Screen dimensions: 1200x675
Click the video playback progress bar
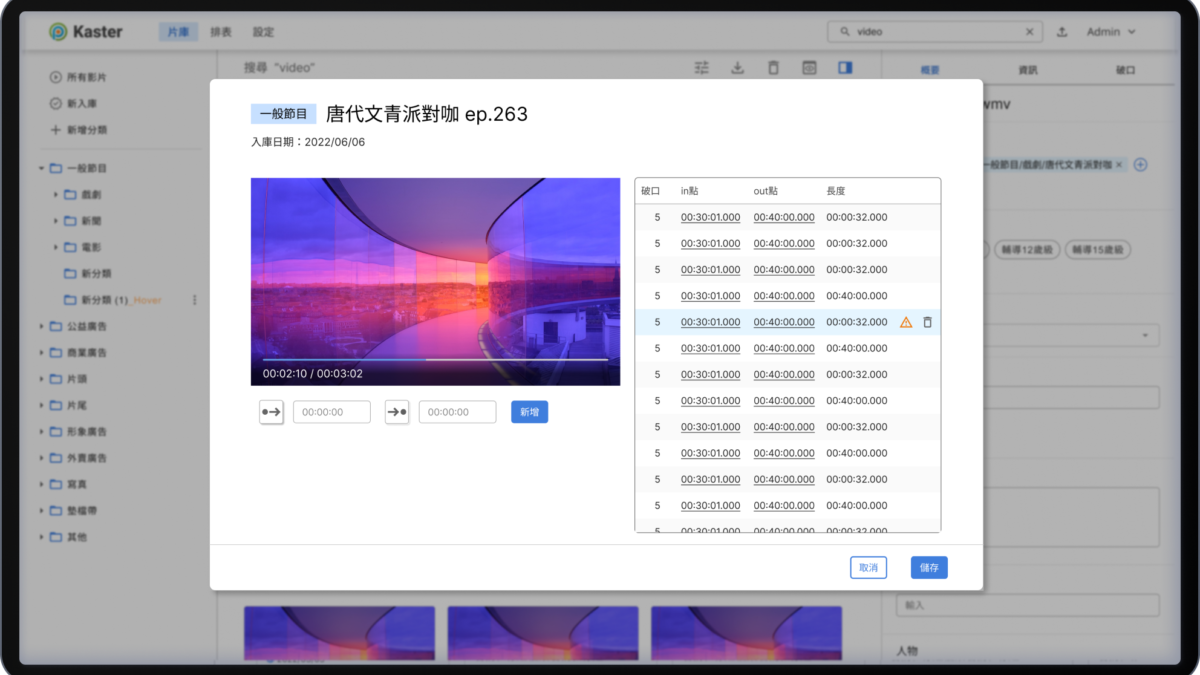[435, 359]
